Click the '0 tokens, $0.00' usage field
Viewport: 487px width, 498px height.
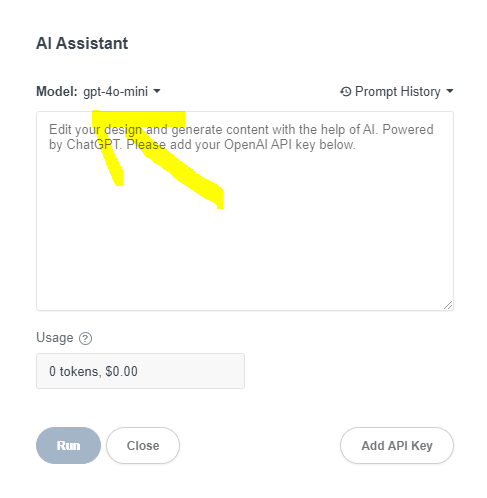tap(140, 371)
